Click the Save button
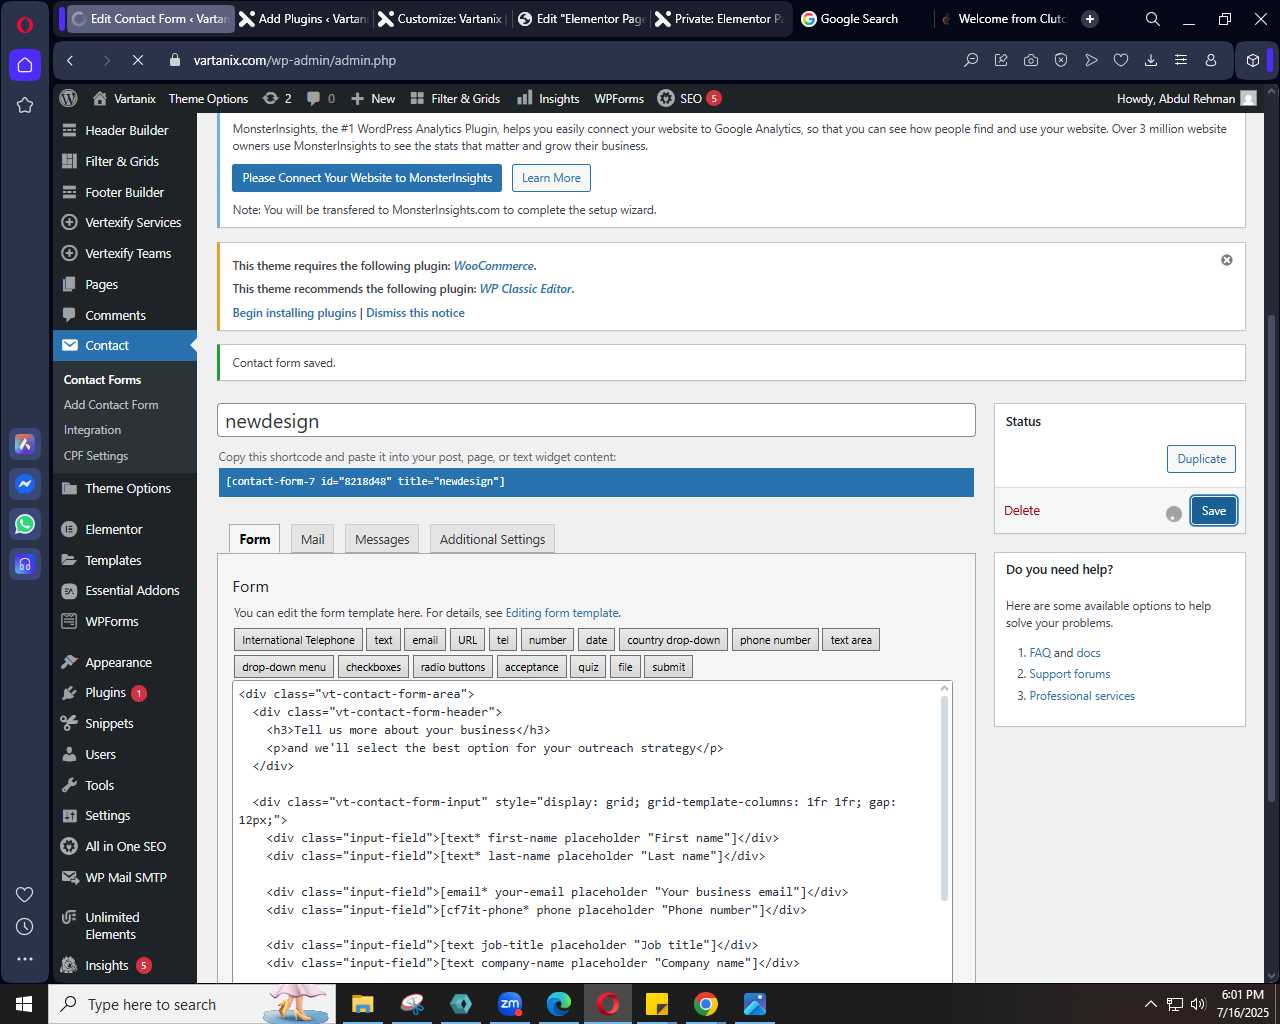 coord(1213,511)
